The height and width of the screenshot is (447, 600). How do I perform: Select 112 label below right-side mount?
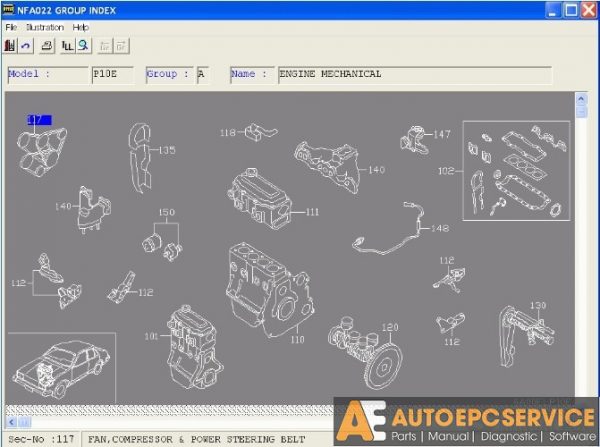(452, 341)
